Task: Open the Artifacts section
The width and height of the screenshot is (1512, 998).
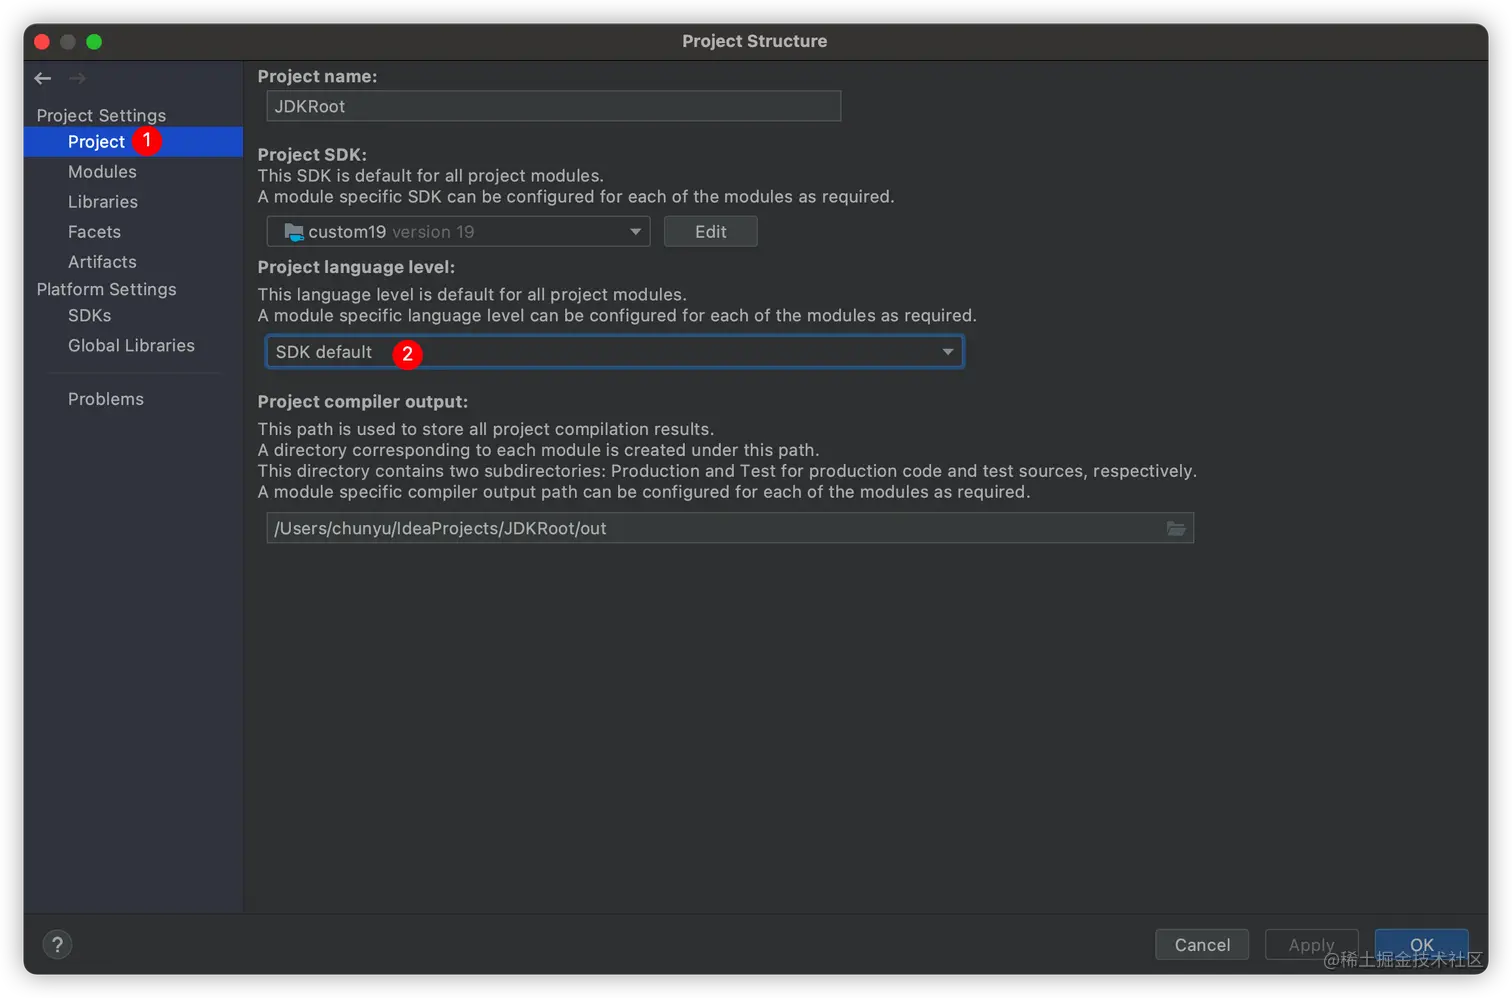Action: (102, 262)
